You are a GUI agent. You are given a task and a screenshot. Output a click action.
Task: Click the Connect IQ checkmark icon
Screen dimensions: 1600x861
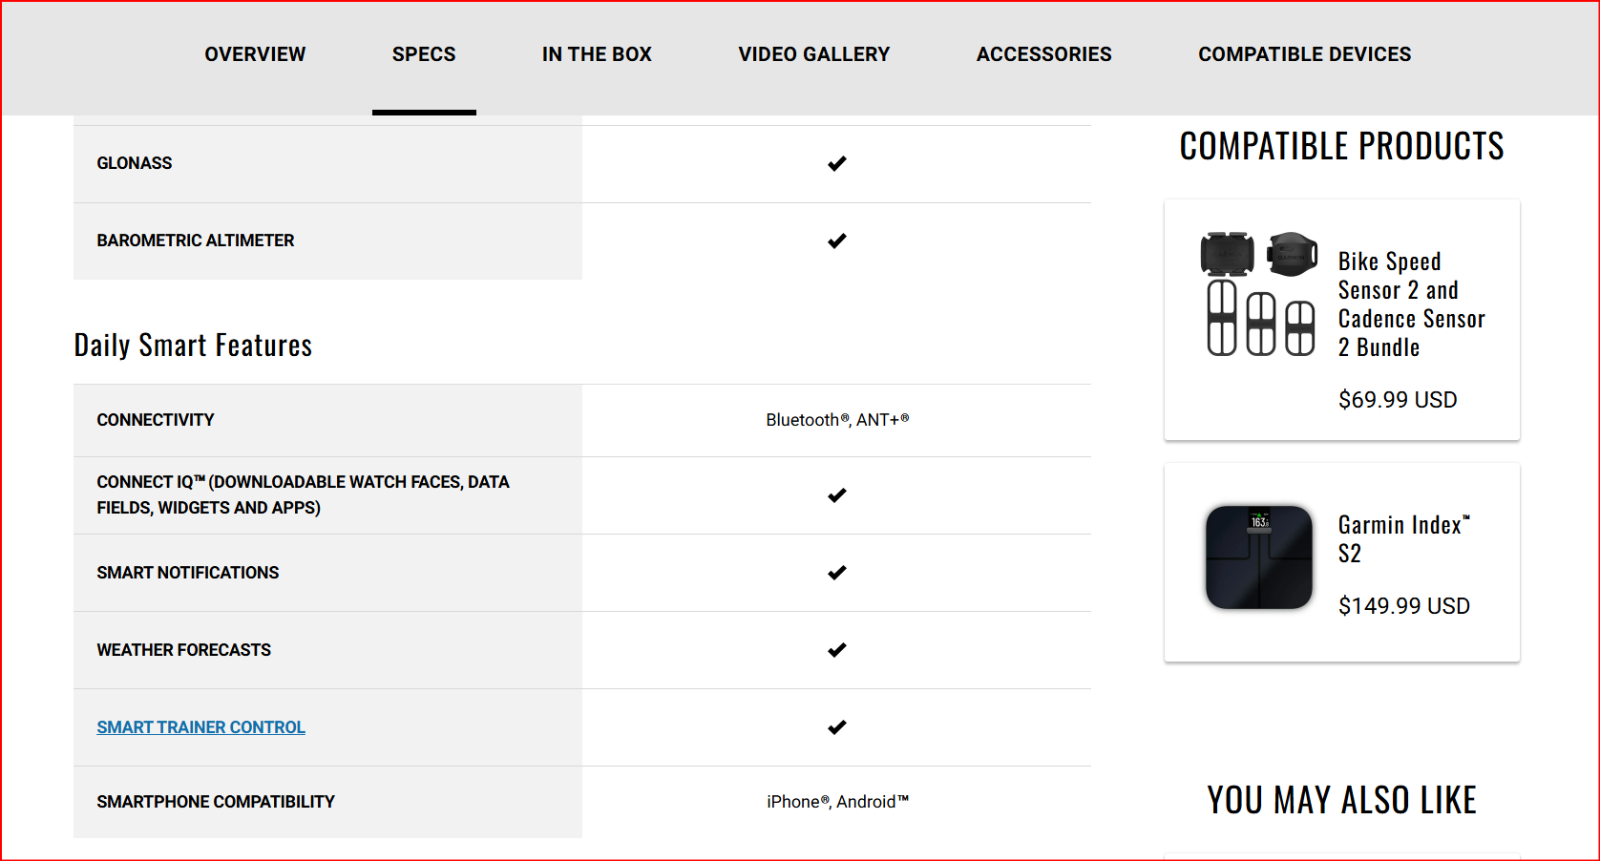[837, 495]
